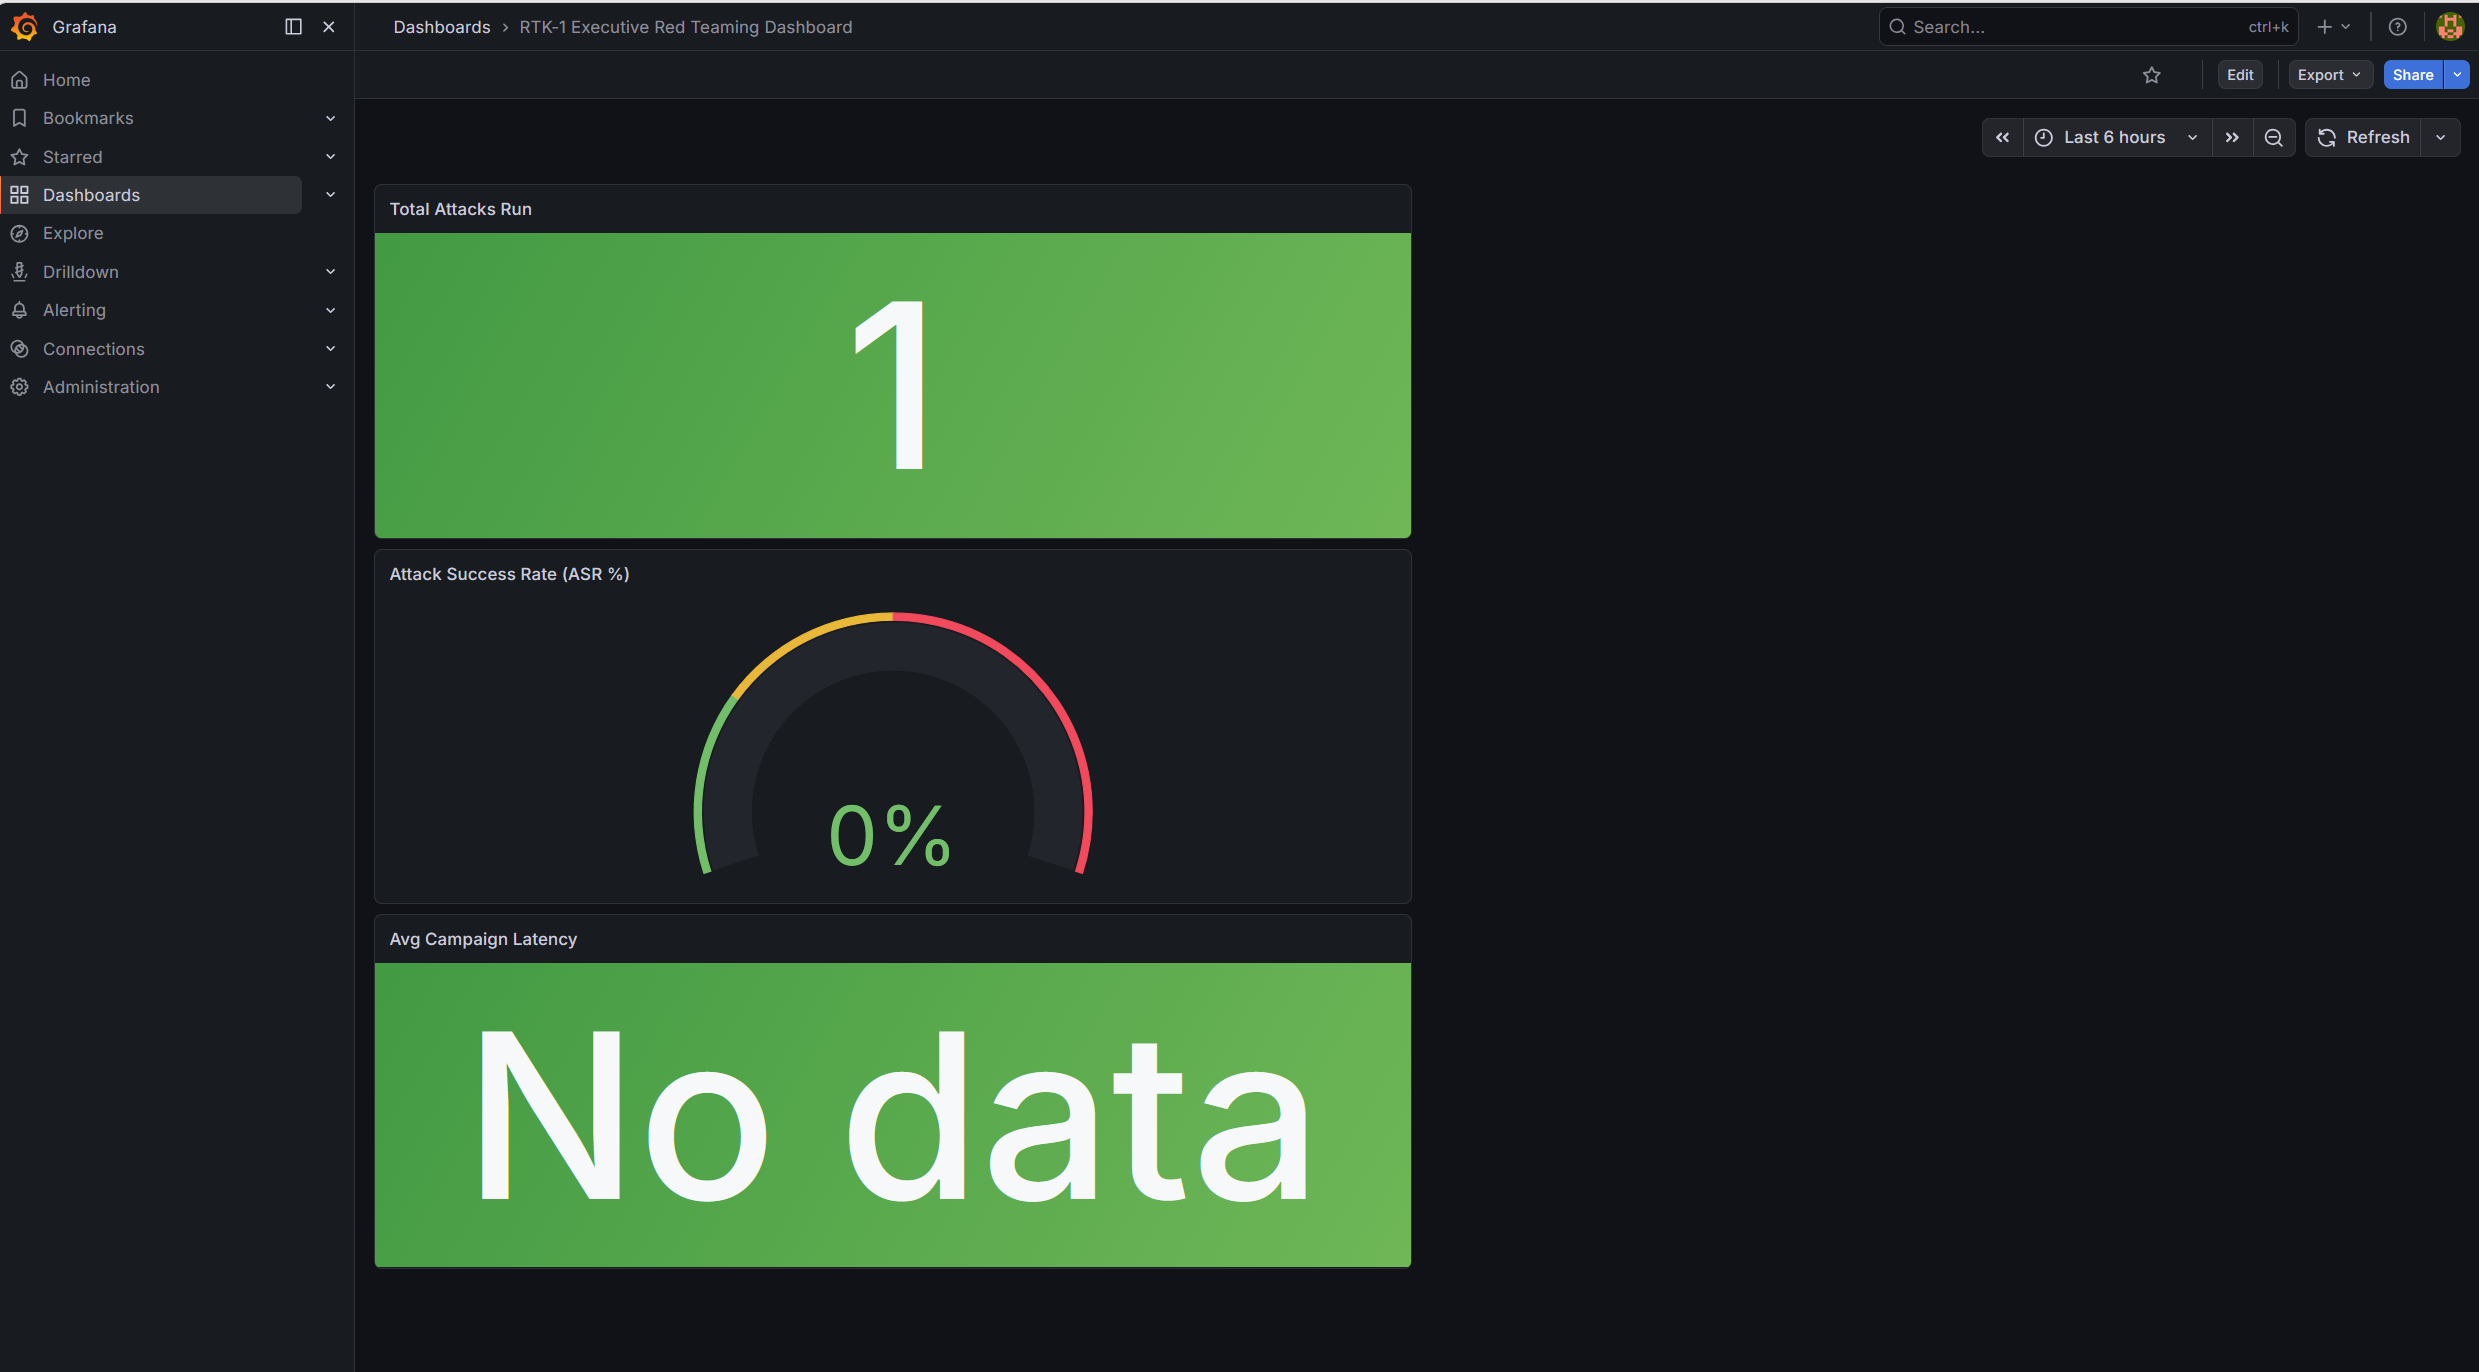Open Administration via the gear icon
The image size is (2479, 1372).
(x=20, y=387)
